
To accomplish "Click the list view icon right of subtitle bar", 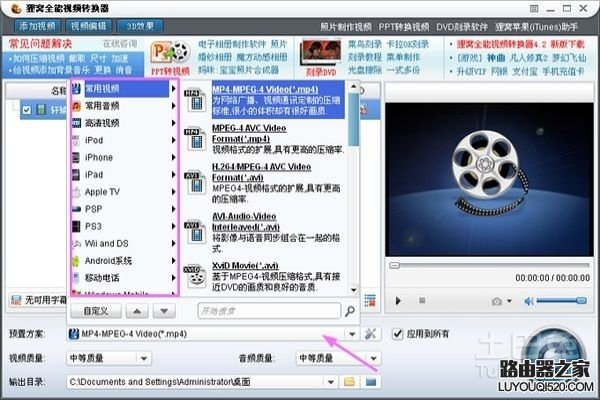I will point(370,300).
